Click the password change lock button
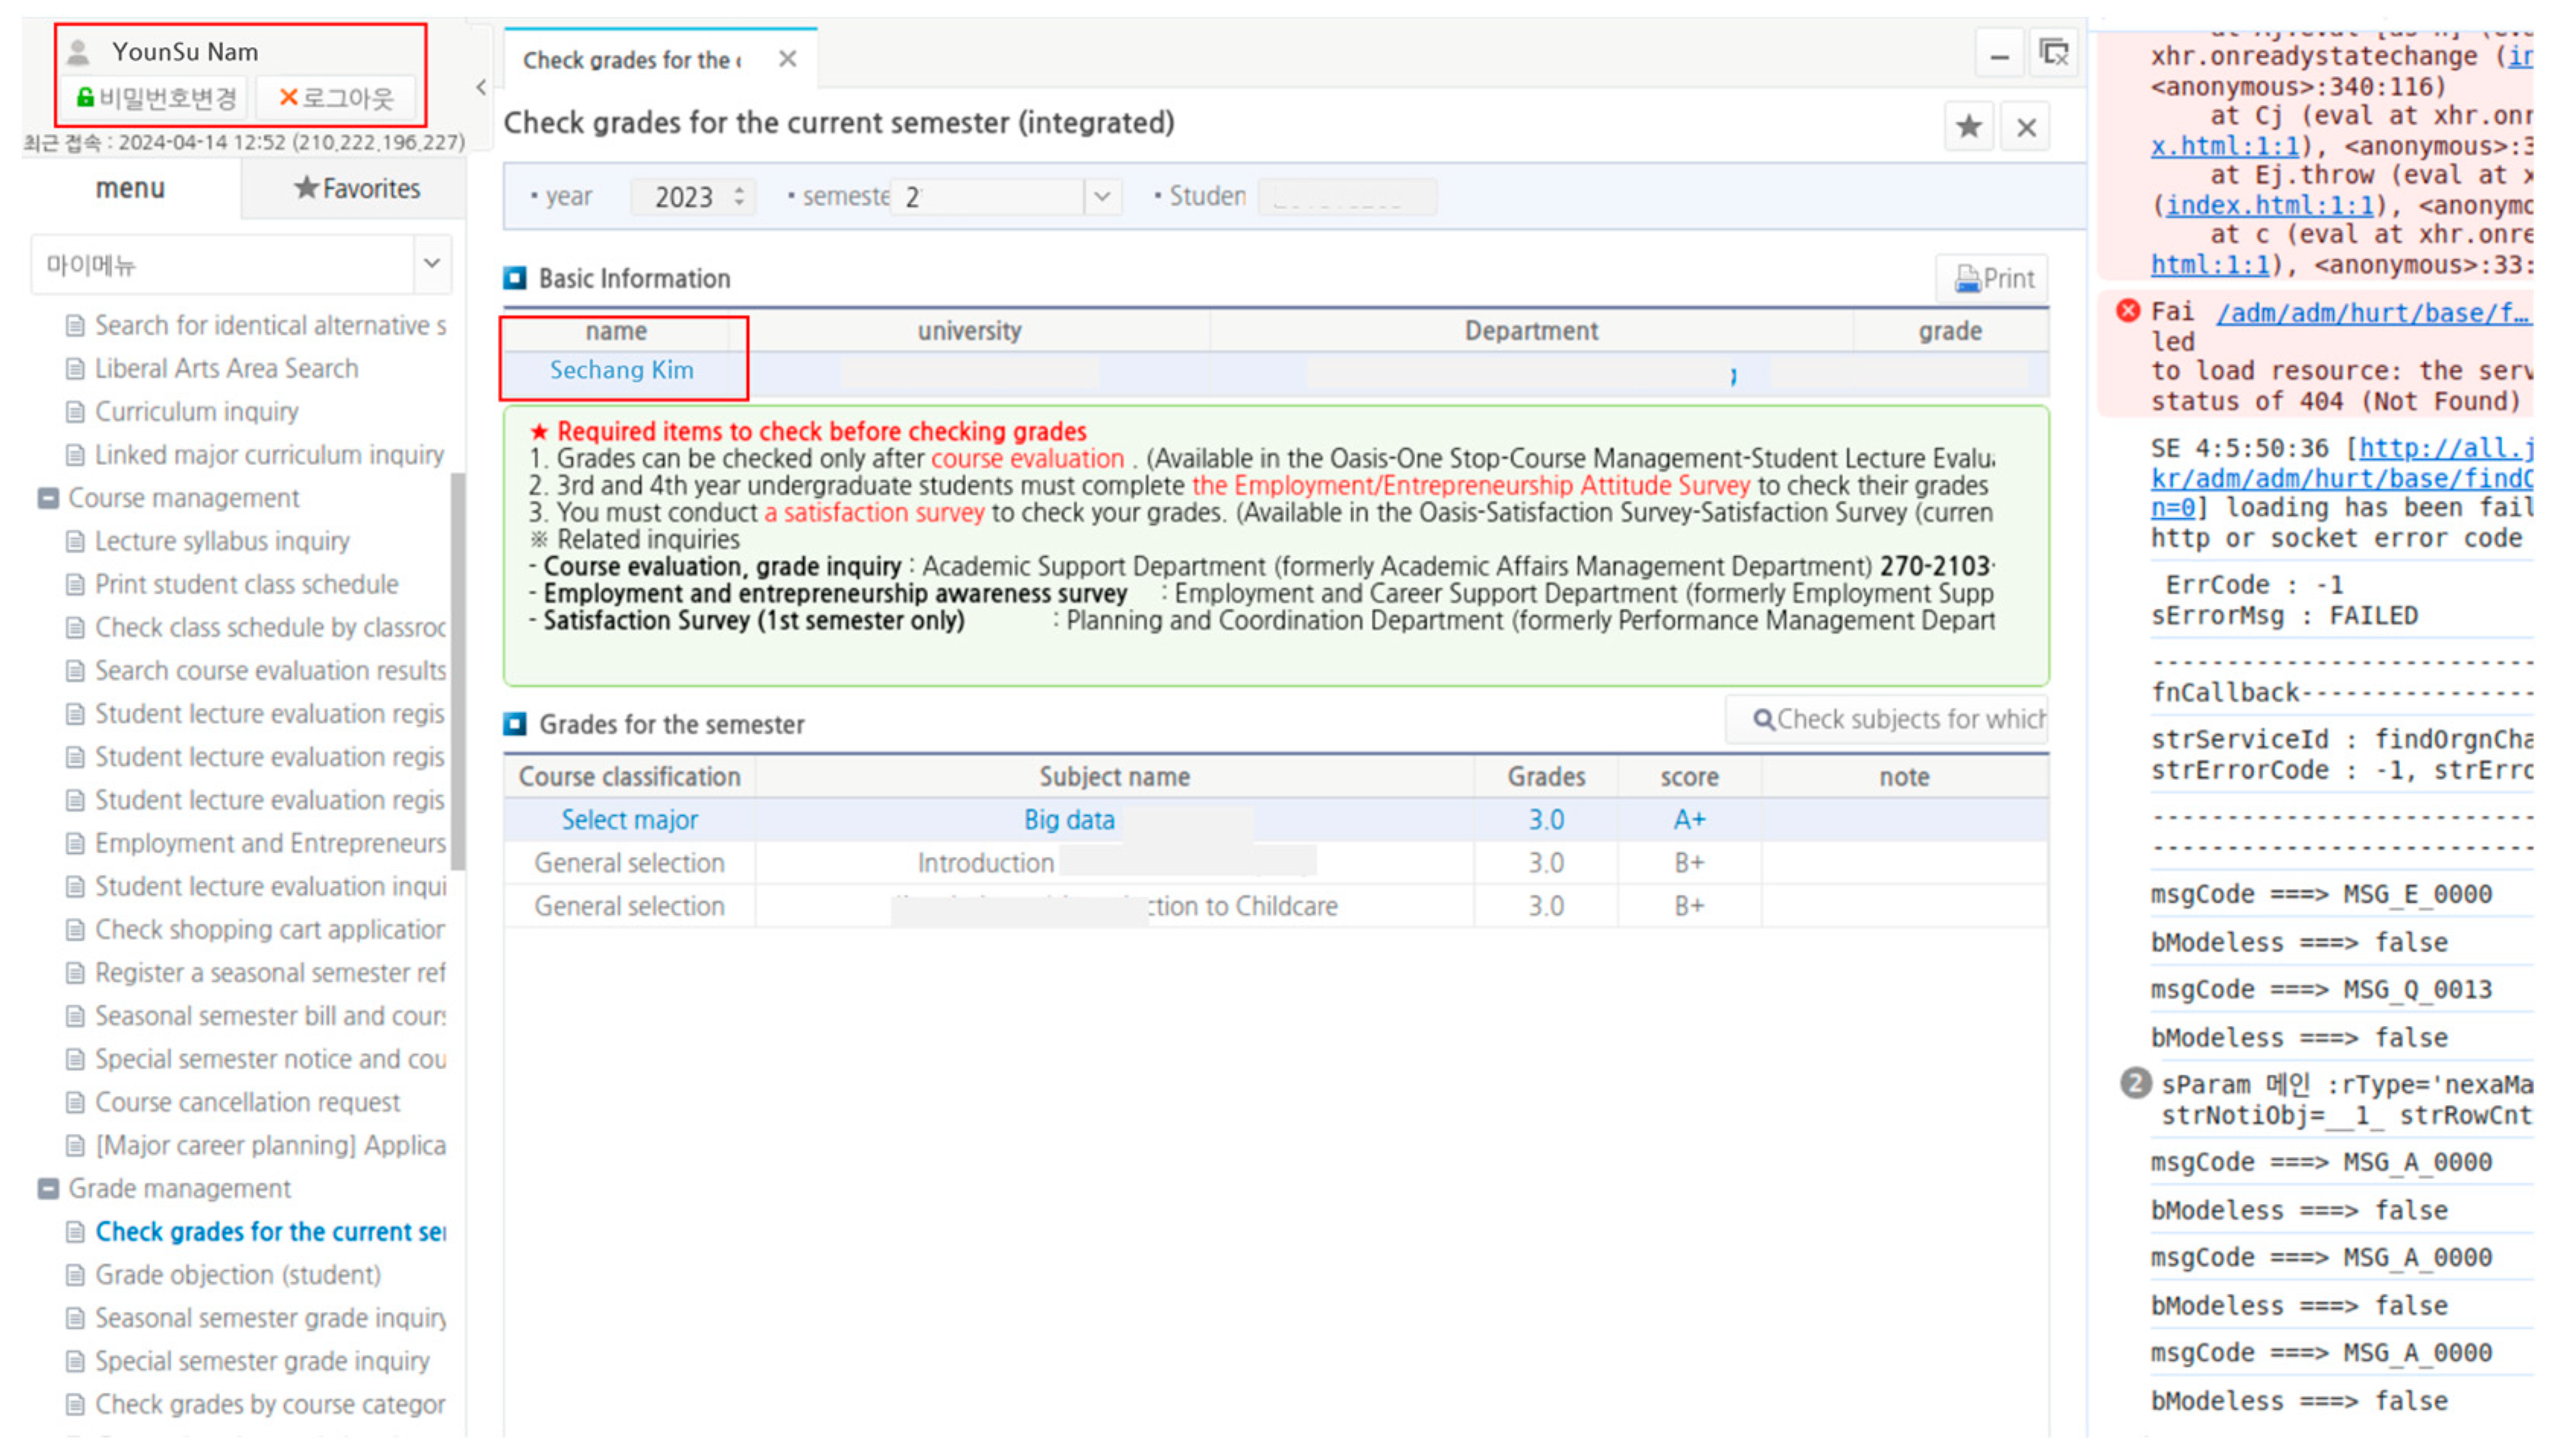2563x1456 pixels. [157, 97]
